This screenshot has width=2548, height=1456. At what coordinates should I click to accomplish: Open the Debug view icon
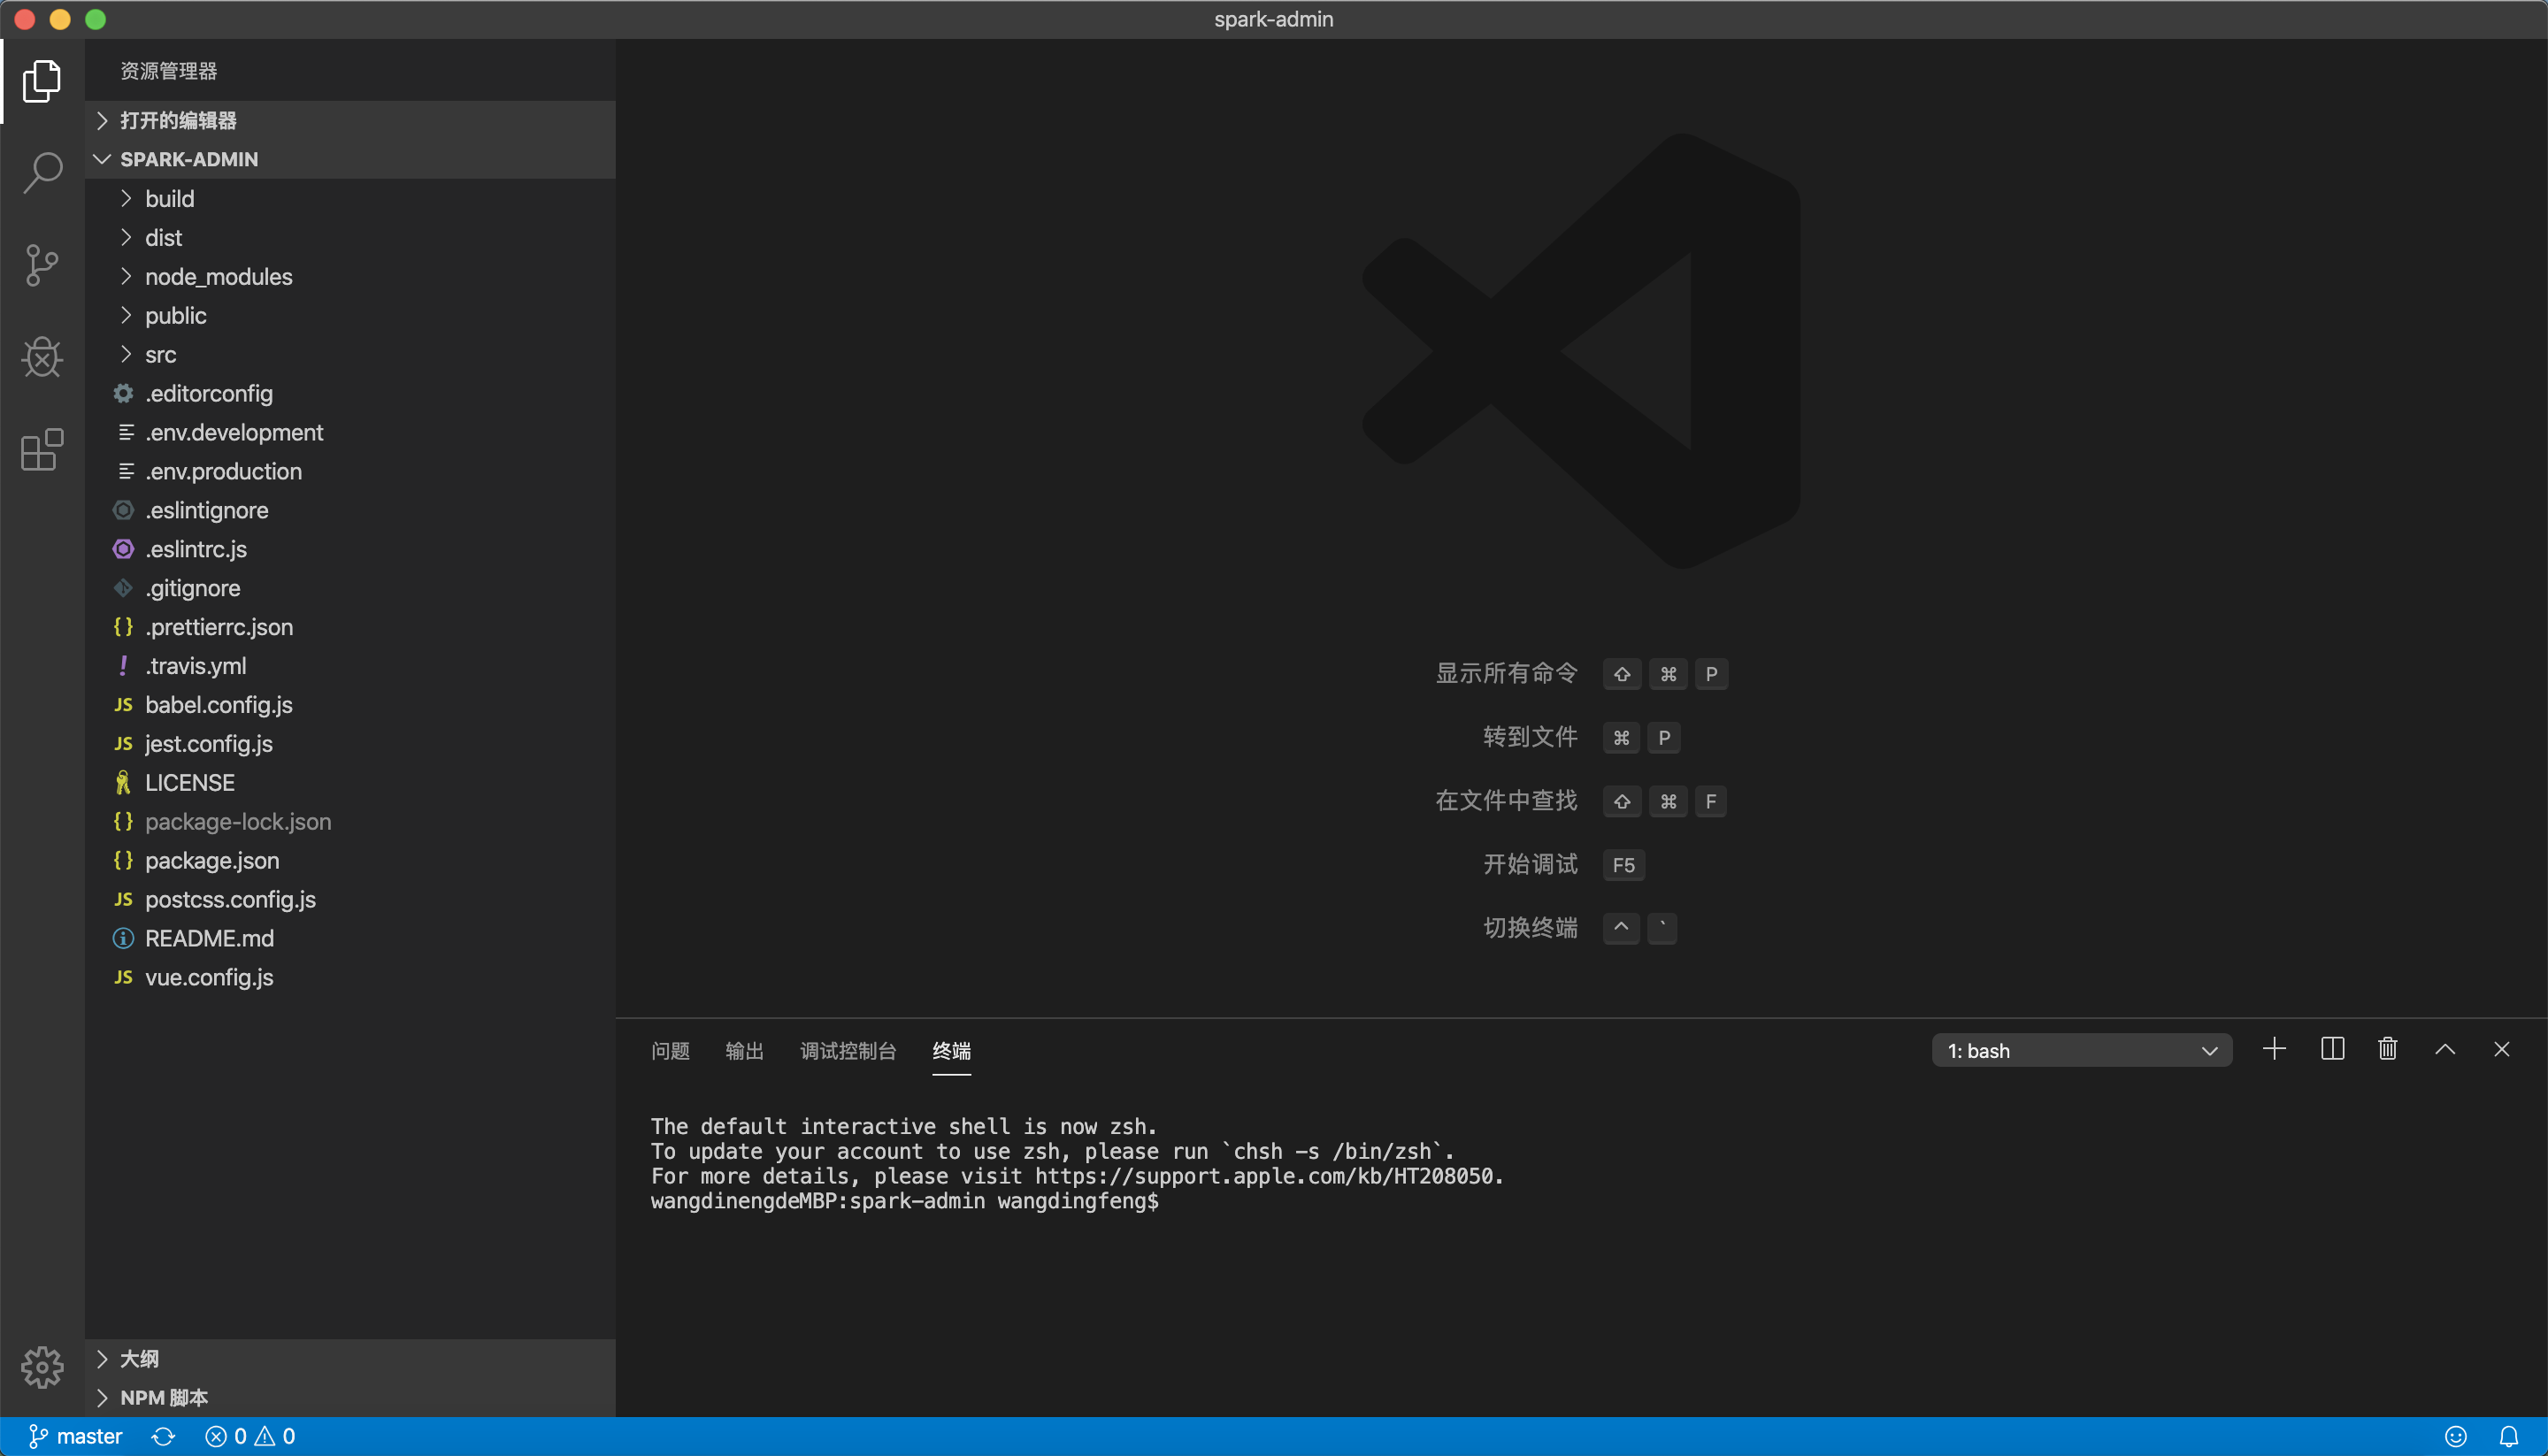42,357
